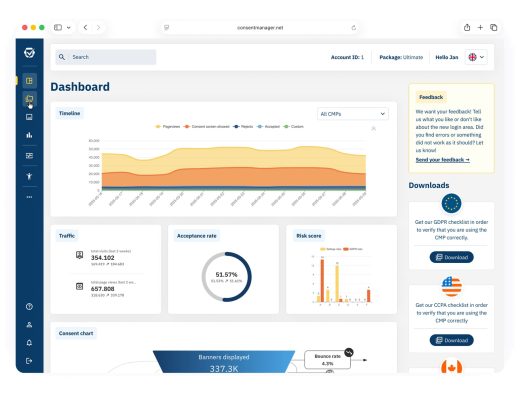The width and height of the screenshot is (520, 397).
Task: Click the Acceptance rate card label
Action: (196, 236)
